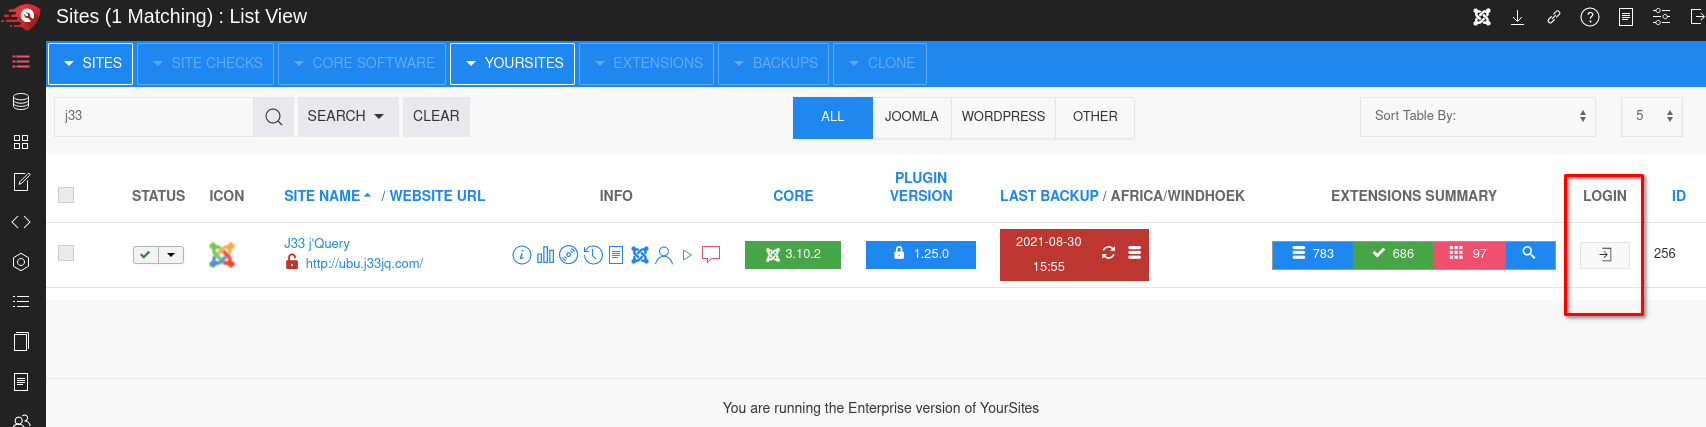Click the backup refresh icon in Last Backup cell

[x=1108, y=253]
